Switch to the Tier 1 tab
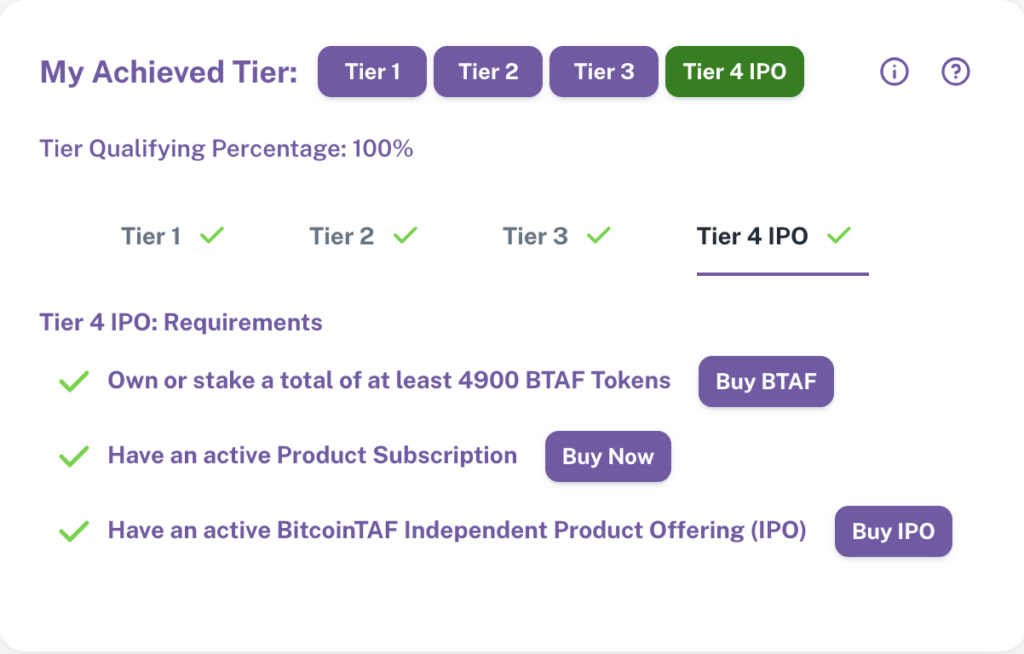Screen dimensions: 1024x654 click(172, 237)
